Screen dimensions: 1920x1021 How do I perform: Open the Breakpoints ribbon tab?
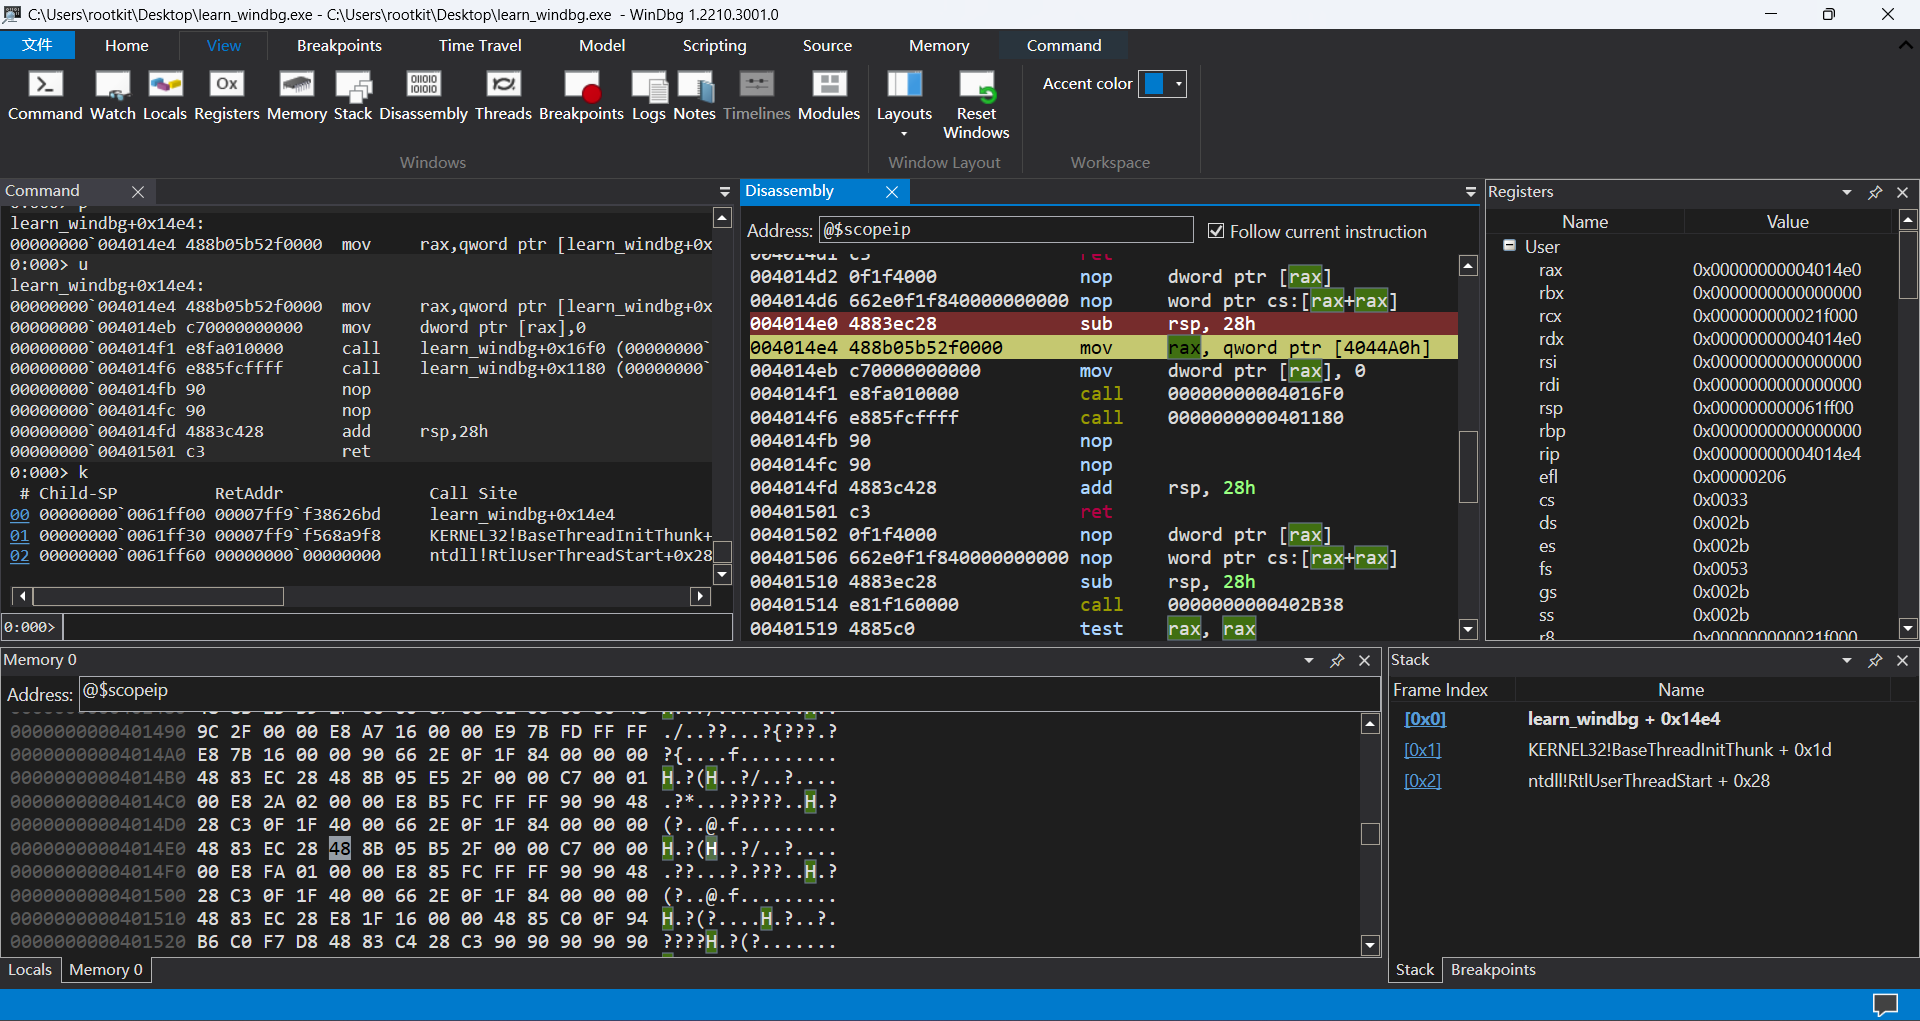[x=339, y=45]
